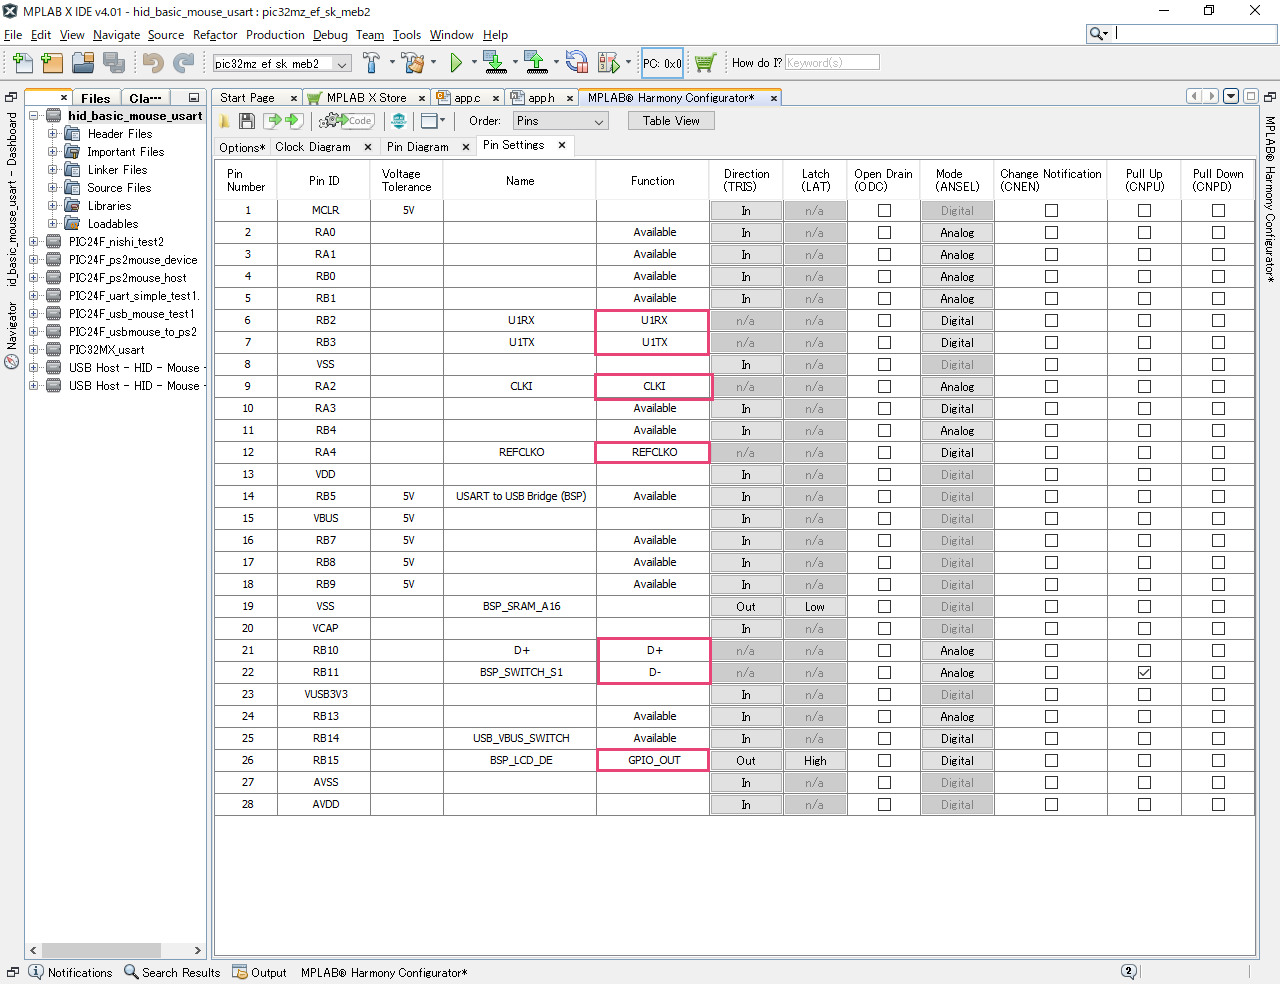Enable Open Drain for pin 19 VSS

pyautogui.click(x=884, y=607)
